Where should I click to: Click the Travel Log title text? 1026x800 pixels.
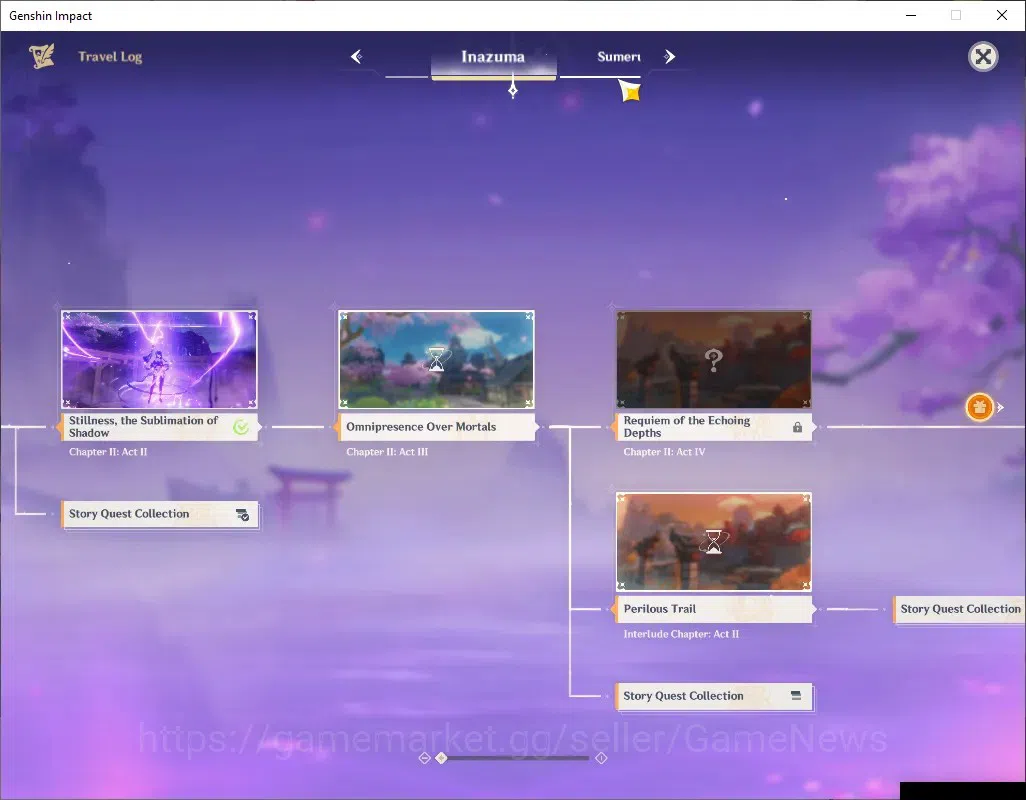110,57
